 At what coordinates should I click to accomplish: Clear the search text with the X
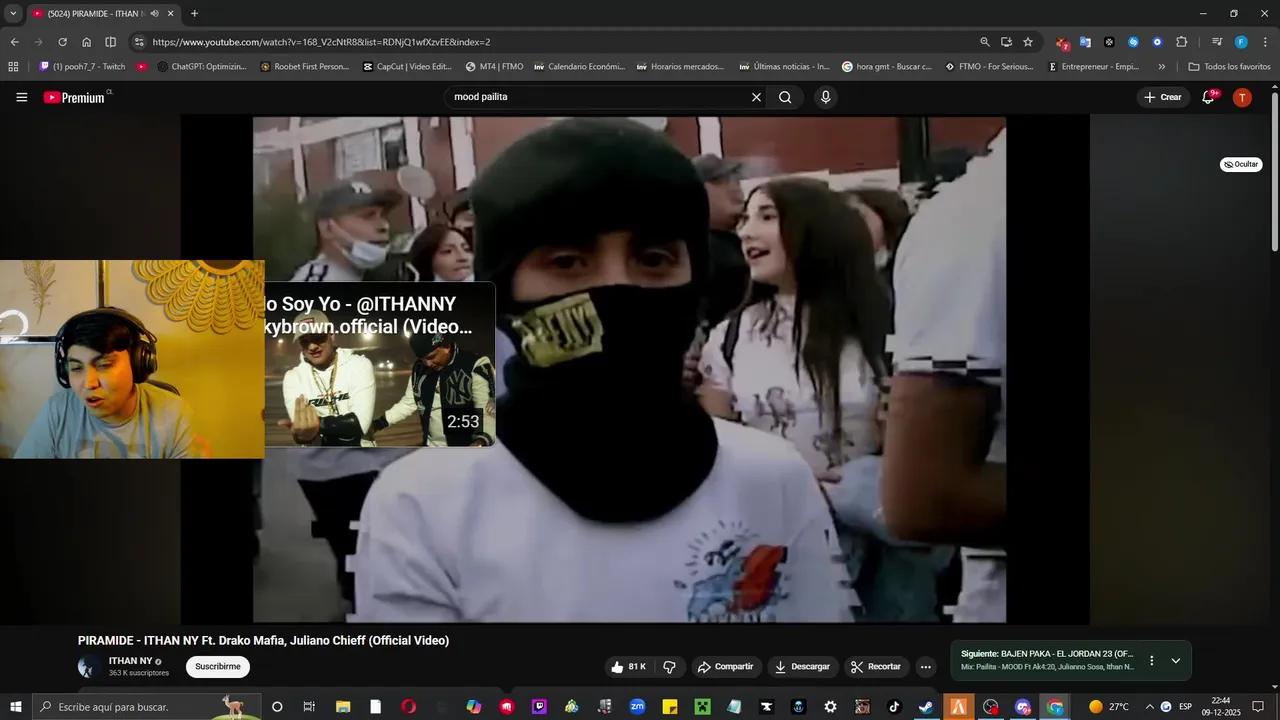pos(756,97)
